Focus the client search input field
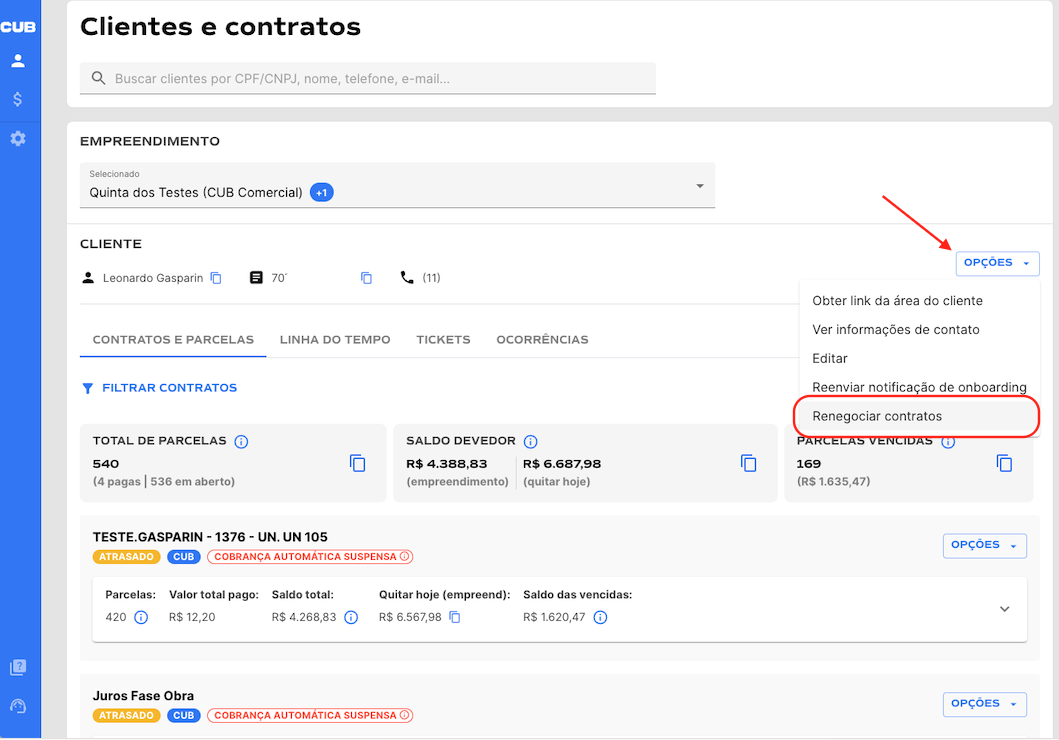 380,78
